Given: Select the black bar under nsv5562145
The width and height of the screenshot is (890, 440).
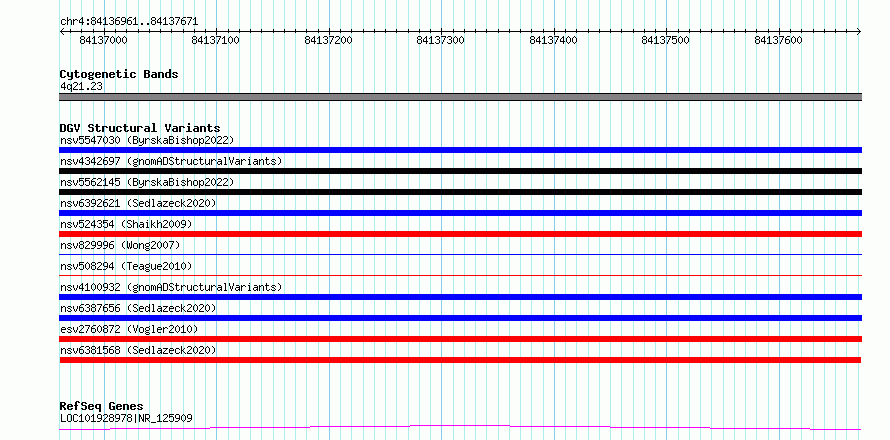Looking at the screenshot, I should (460, 192).
